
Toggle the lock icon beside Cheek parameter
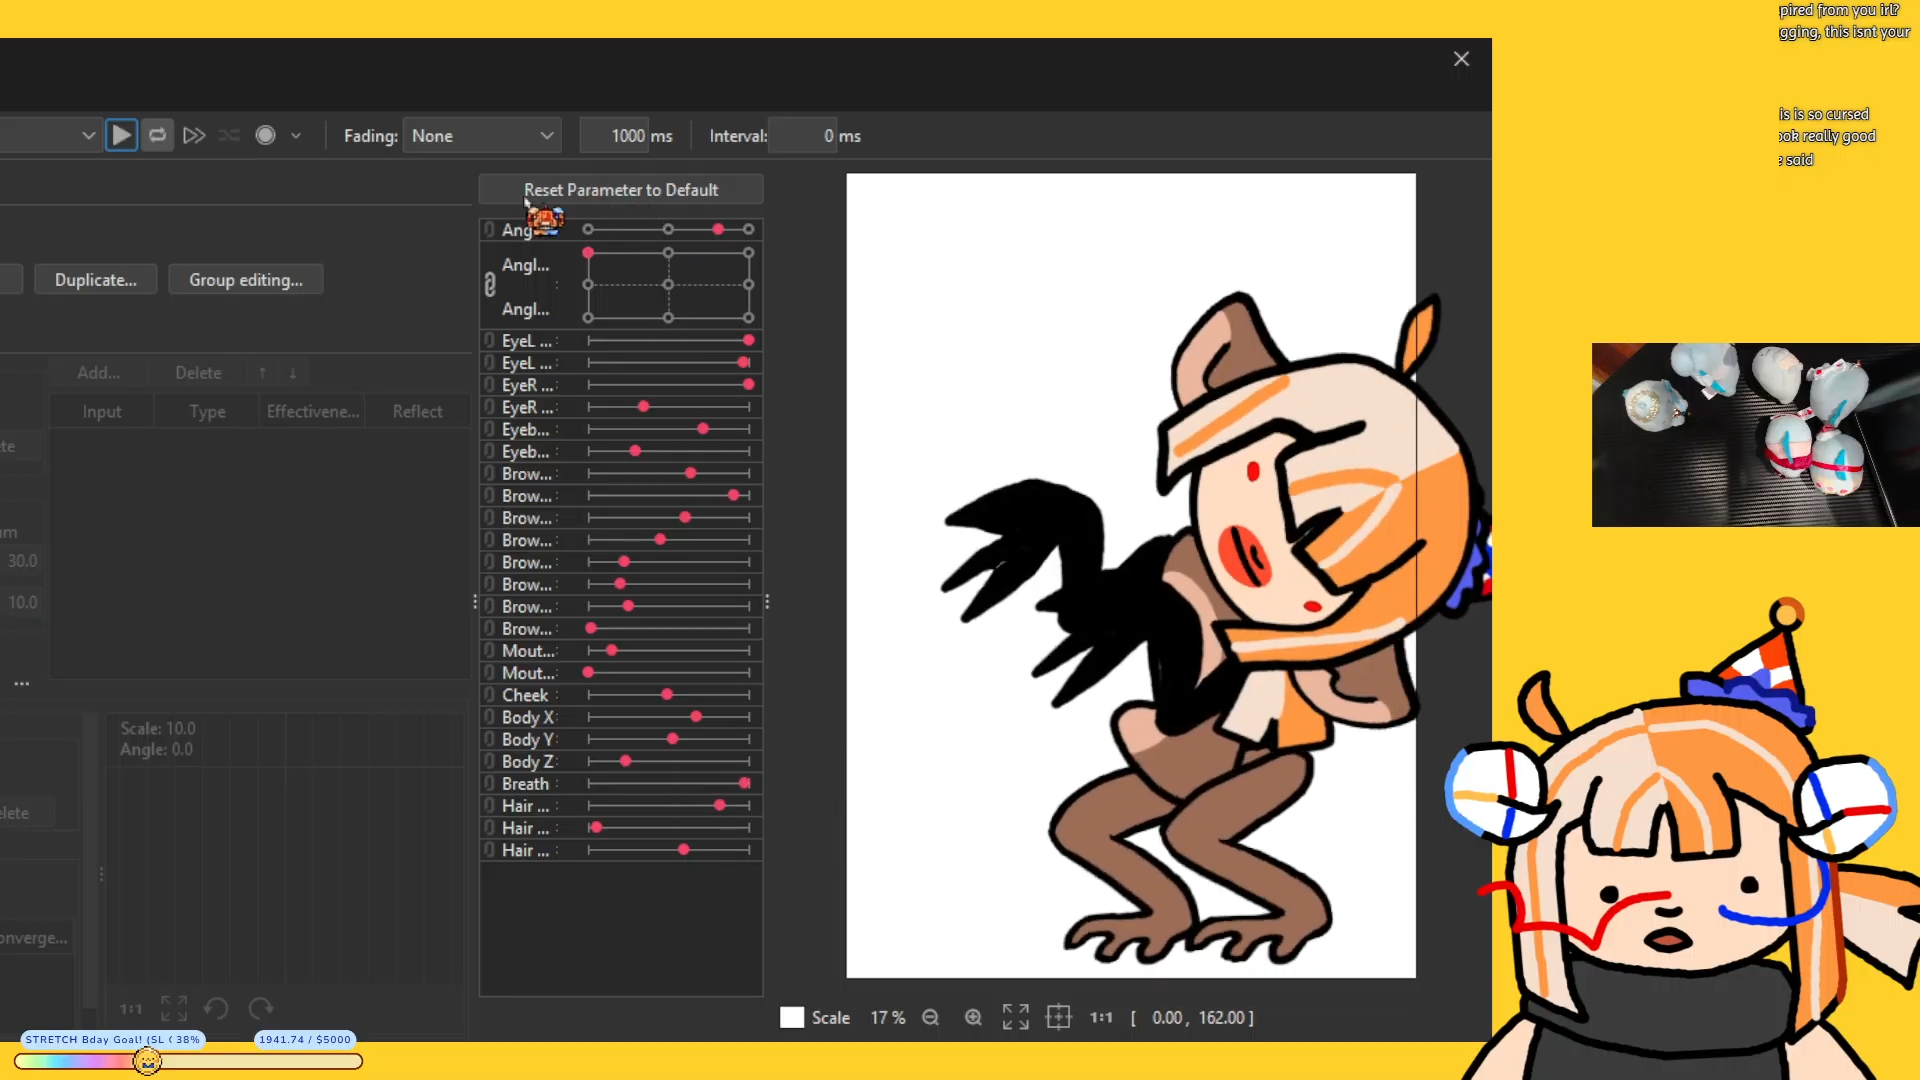click(489, 695)
